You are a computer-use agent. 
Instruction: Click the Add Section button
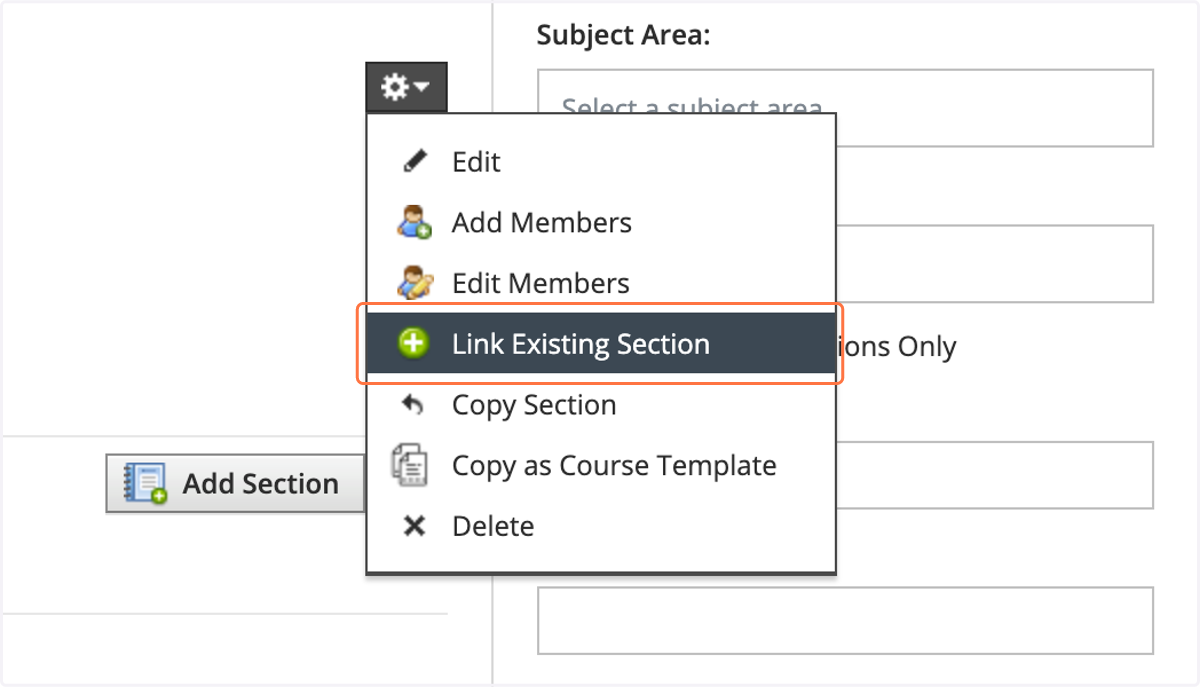click(236, 484)
